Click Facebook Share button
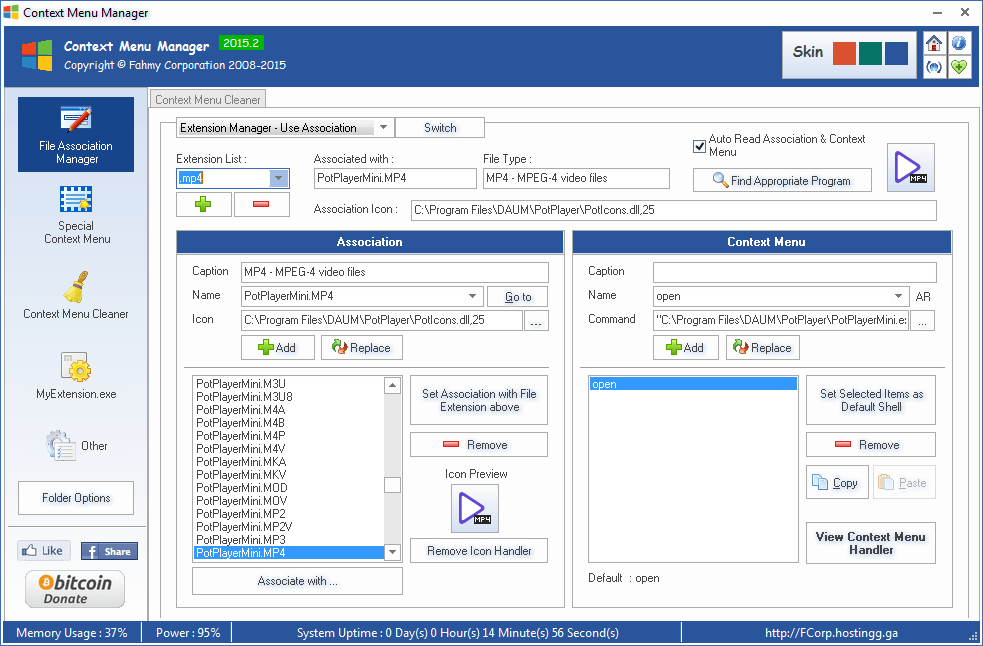Image resolution: width=983 pixels, height=646 pixels. pos(109,551)
